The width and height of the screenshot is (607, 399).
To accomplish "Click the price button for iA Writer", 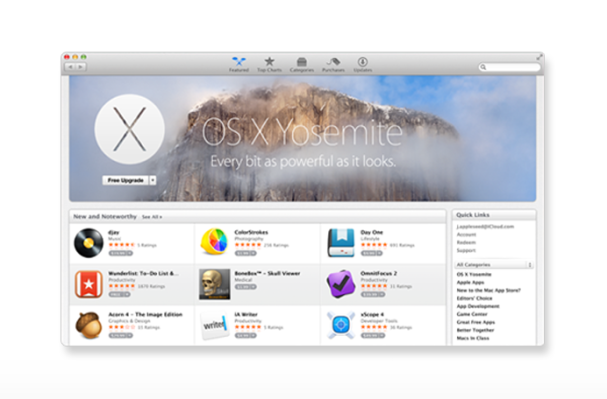I will [x=245, y=336].
